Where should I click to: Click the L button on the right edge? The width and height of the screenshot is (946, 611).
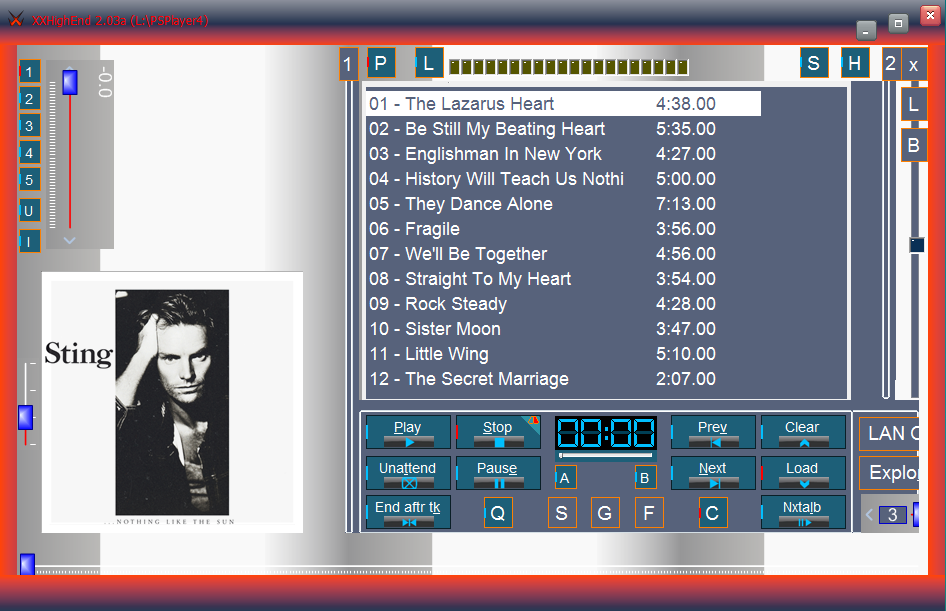pos(914,104)
